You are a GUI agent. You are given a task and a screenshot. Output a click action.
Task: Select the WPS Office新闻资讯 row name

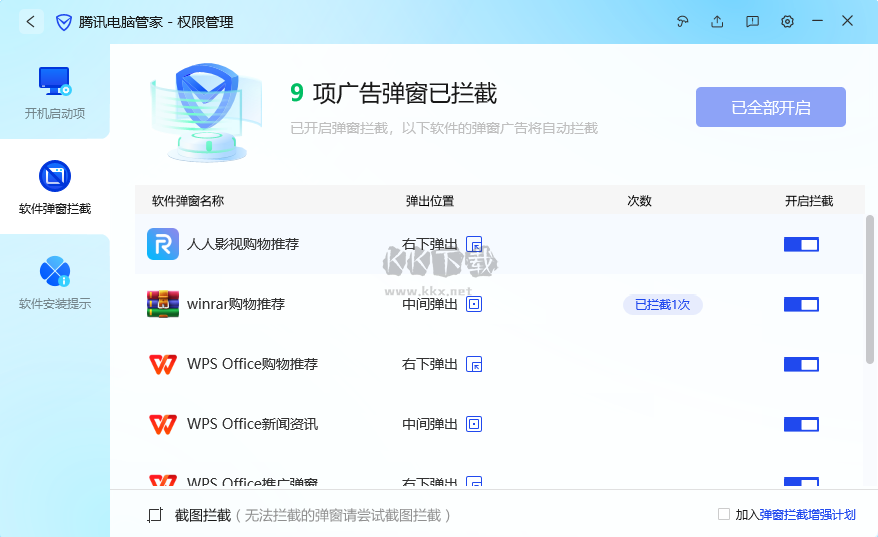253,424
